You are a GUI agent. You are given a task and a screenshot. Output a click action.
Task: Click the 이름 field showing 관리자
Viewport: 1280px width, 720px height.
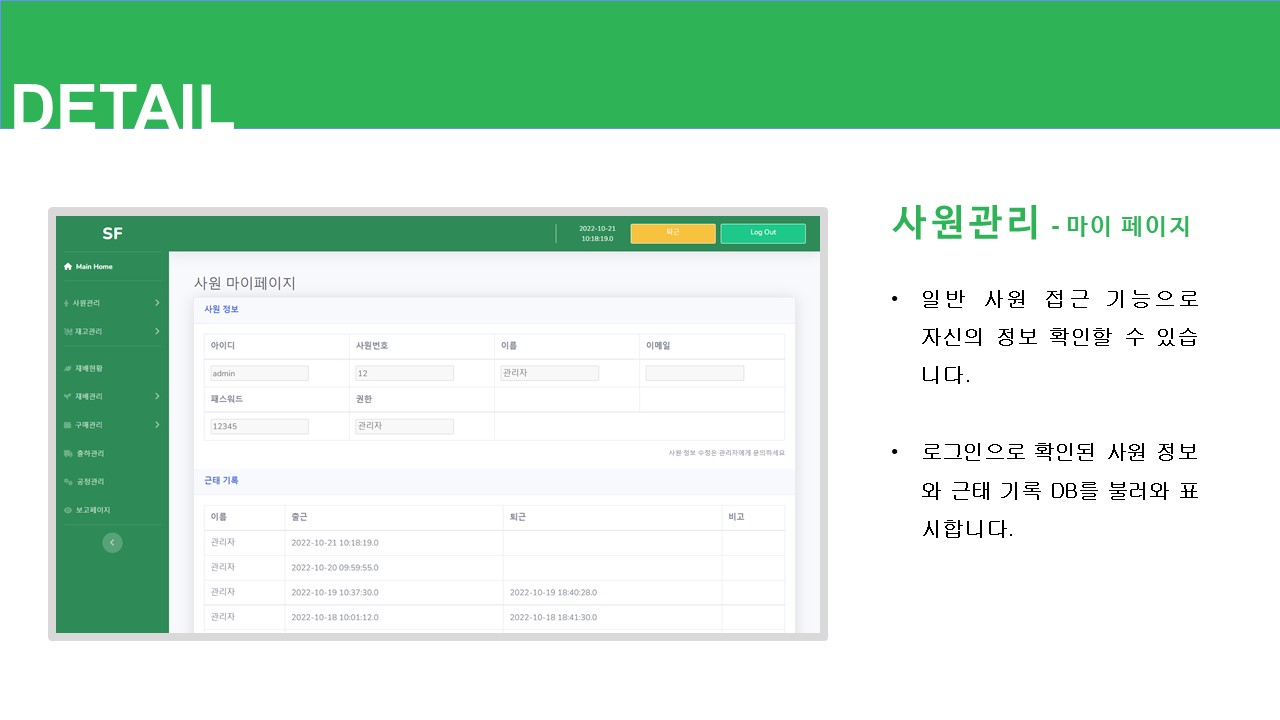(x=549, y=373)
